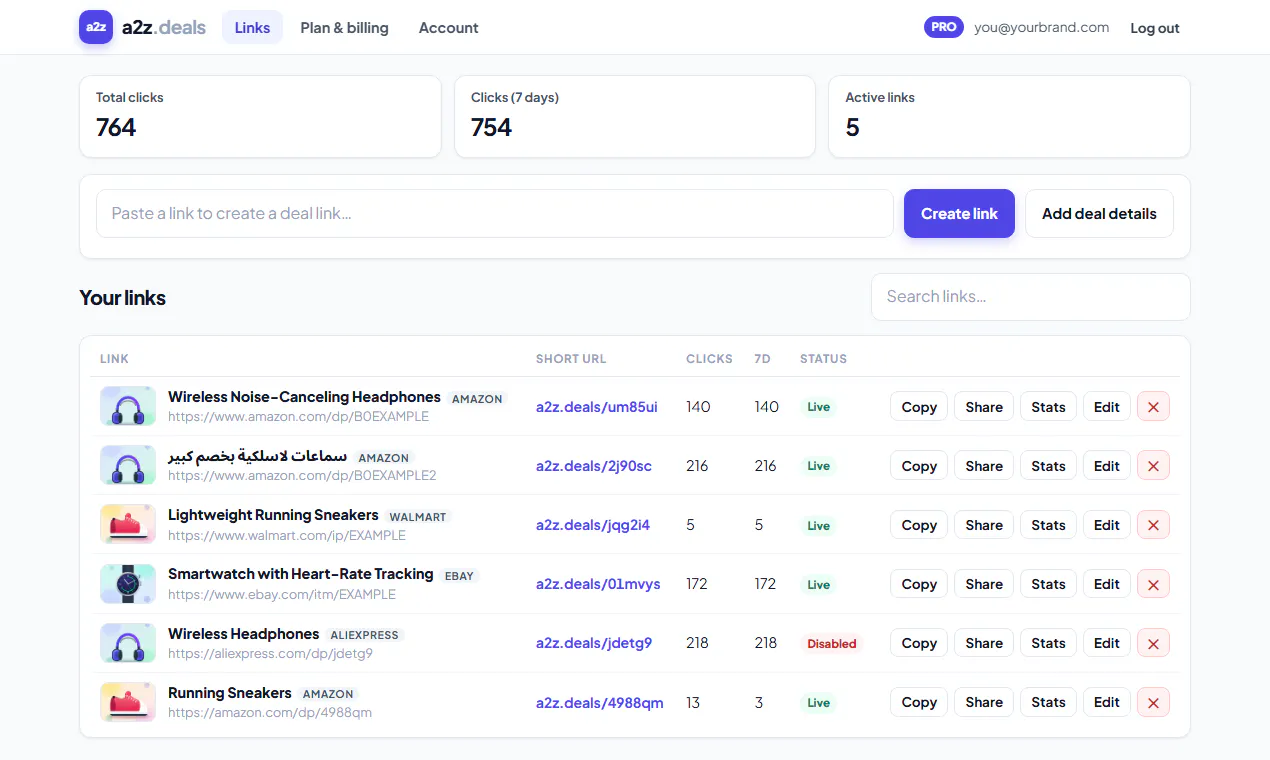This screenshot has width=1270, height=760.
Task: Click the Create link button
Action: tap(959, 213)
